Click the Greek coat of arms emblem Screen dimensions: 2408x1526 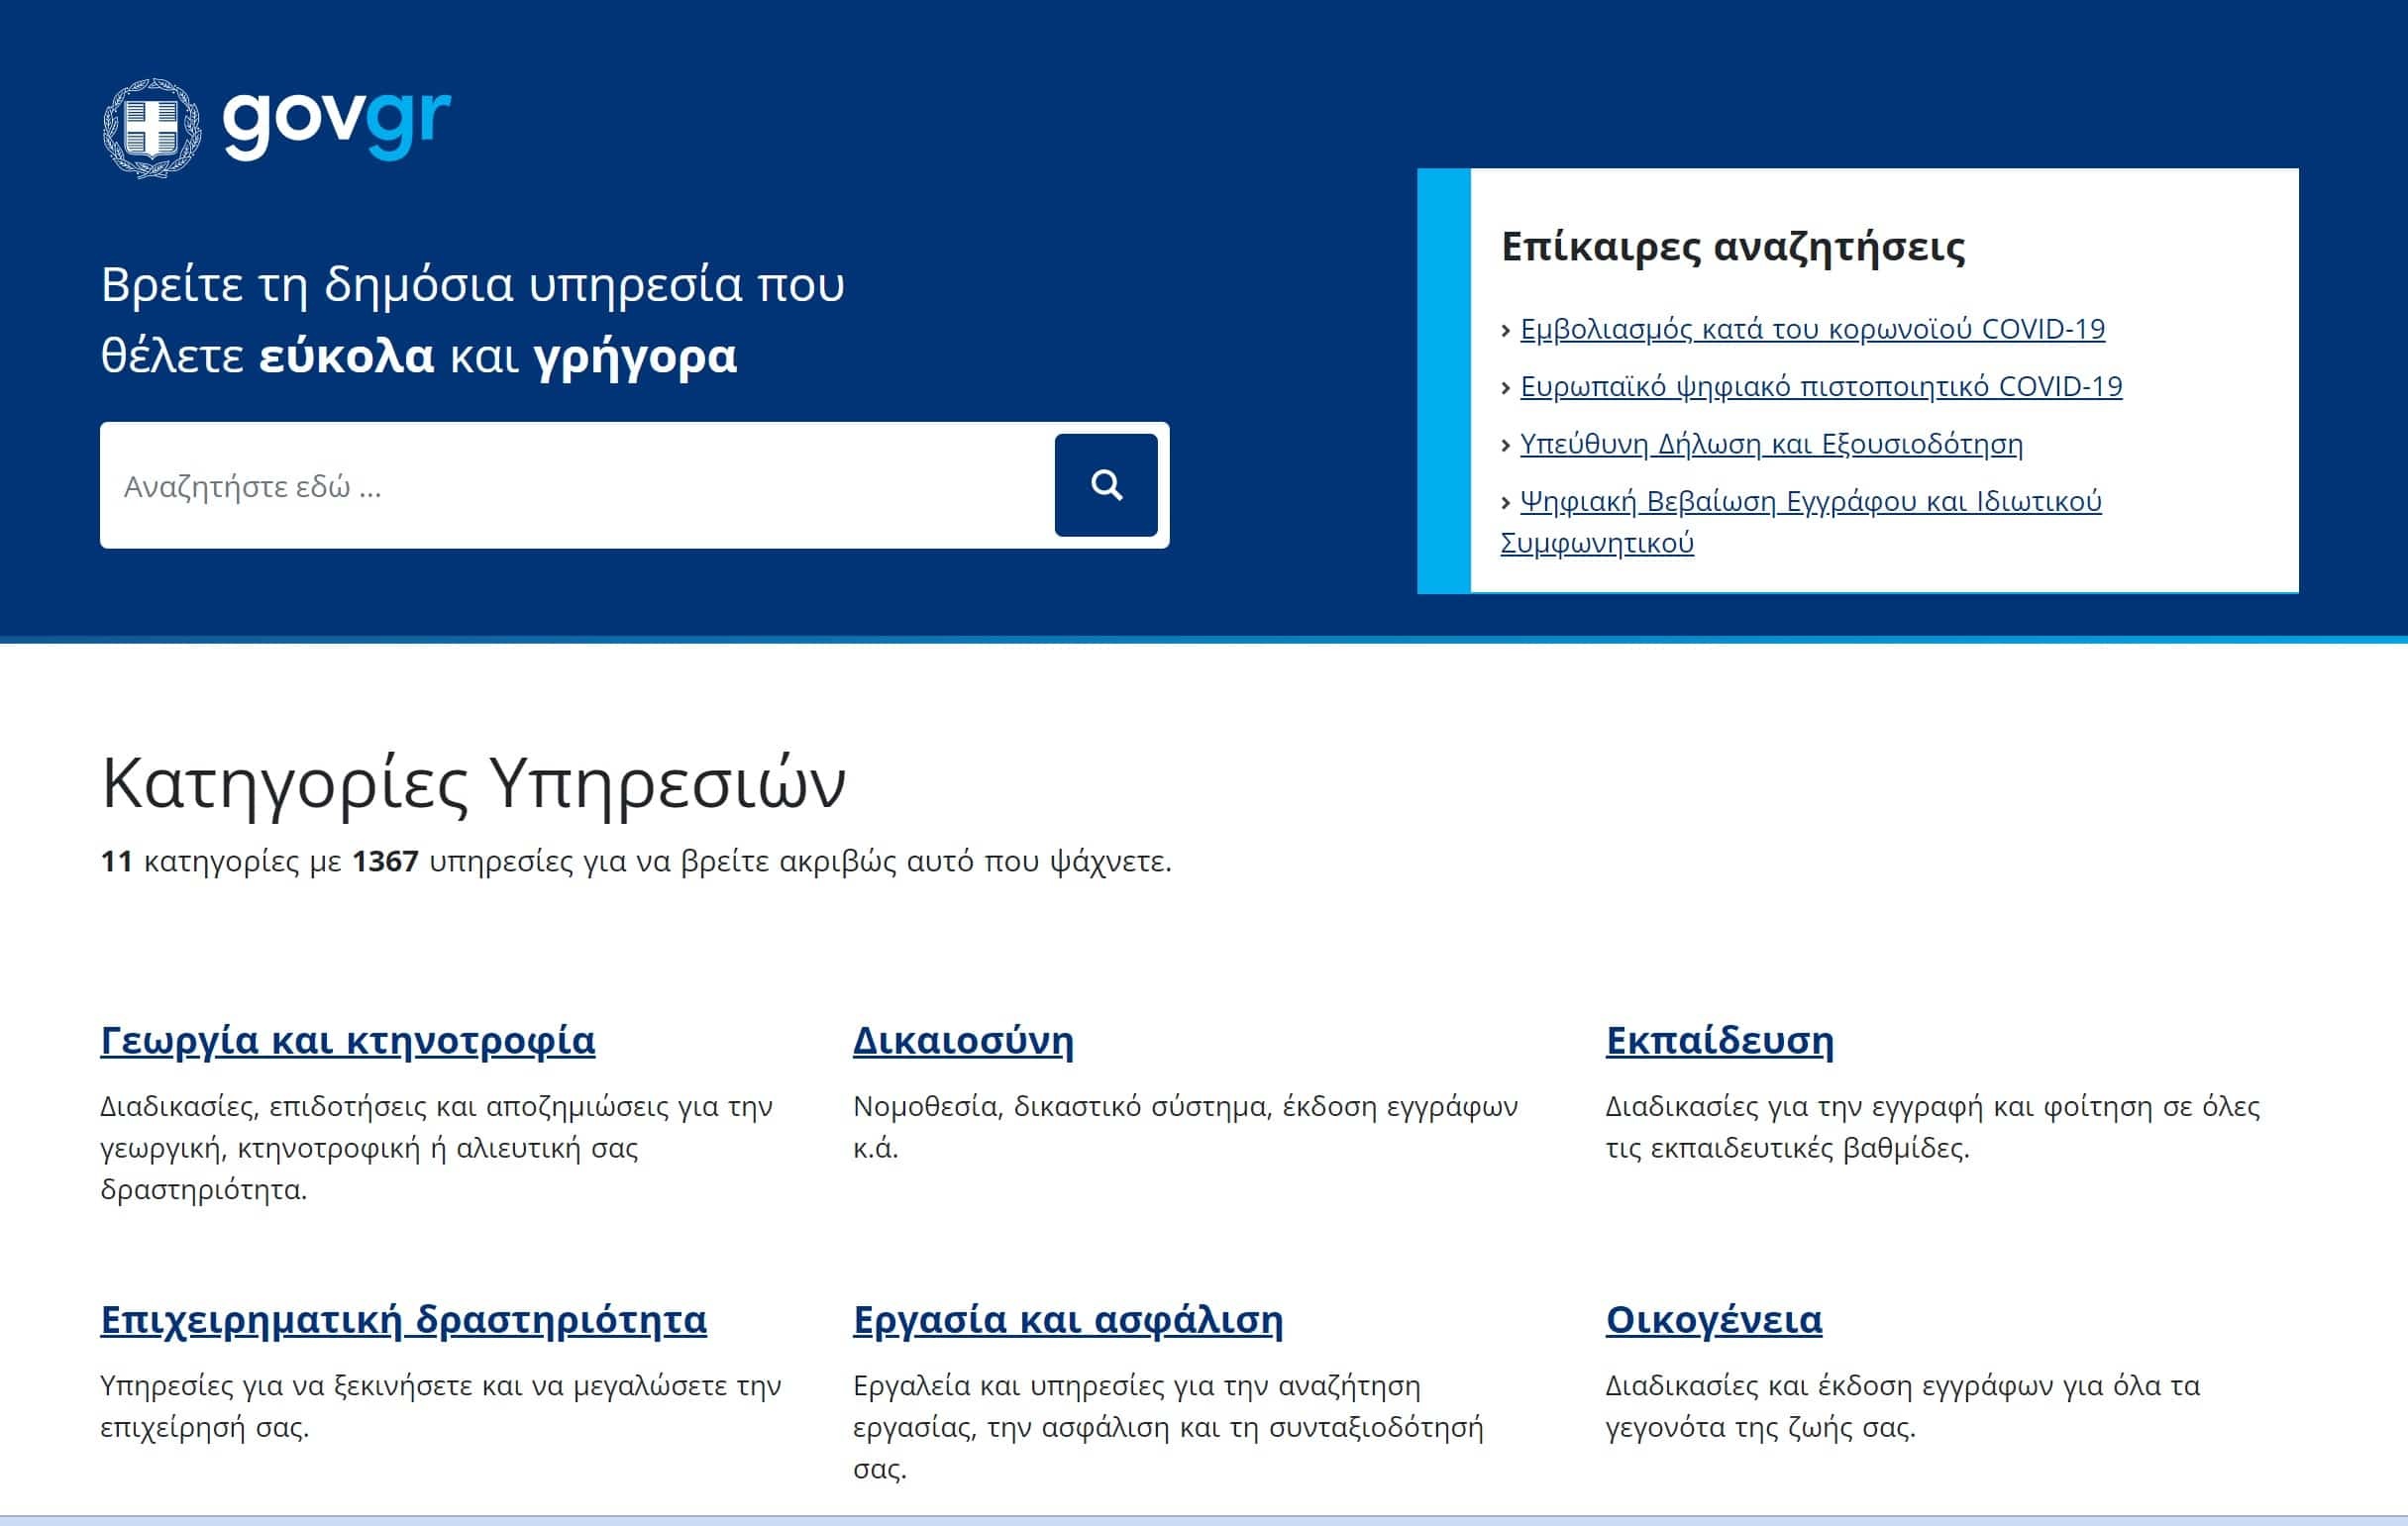point(152,128)
